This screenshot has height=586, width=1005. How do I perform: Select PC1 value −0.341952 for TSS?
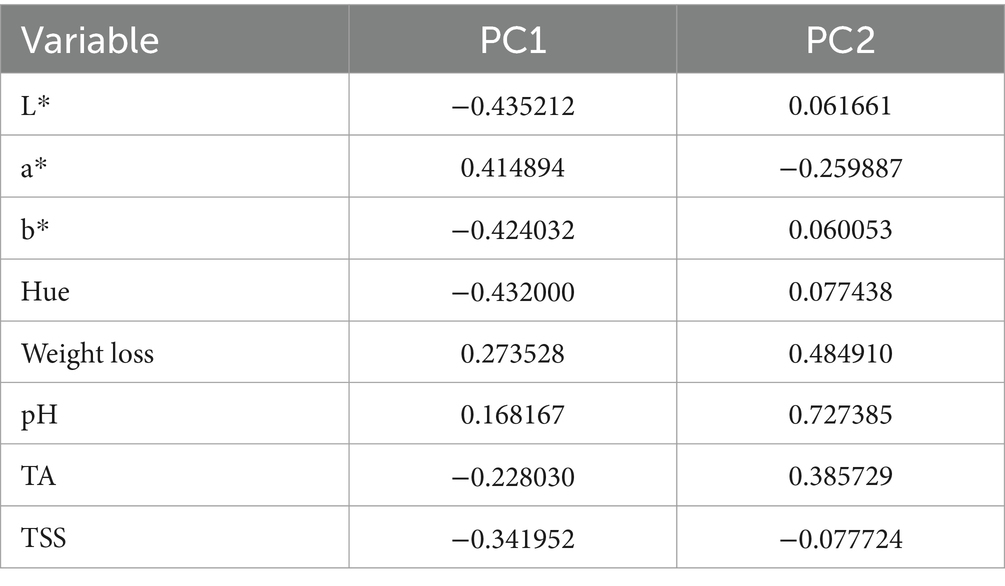click(513, 538)
